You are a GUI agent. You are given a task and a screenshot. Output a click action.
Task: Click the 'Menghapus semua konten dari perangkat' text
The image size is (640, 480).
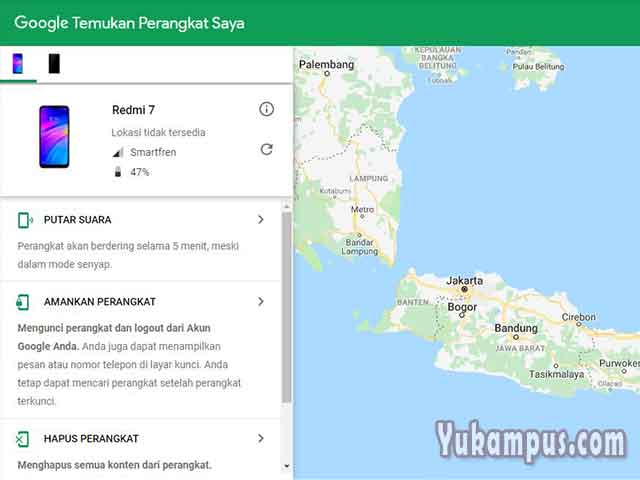pos(114,465)
